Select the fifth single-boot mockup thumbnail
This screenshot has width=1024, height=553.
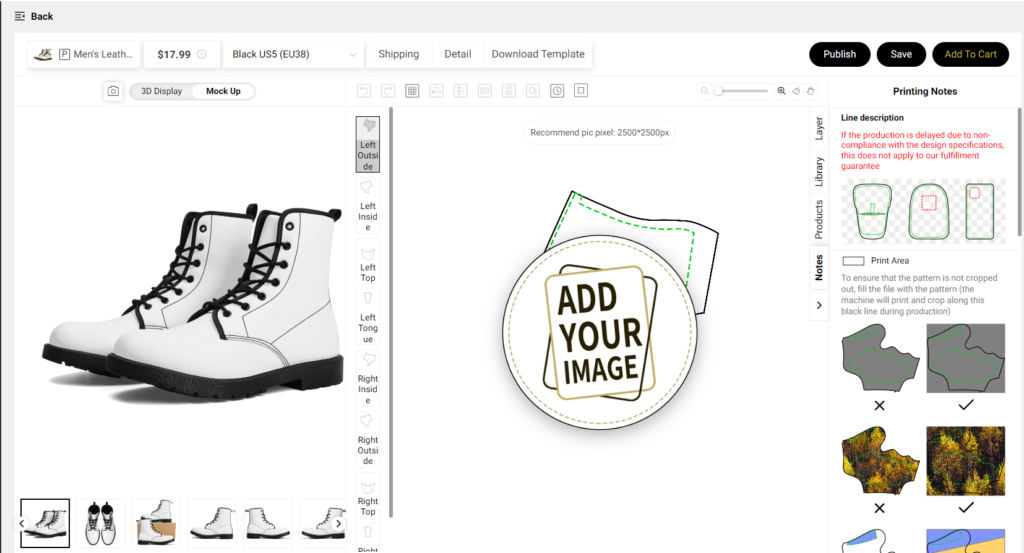[x=268, y=523]
